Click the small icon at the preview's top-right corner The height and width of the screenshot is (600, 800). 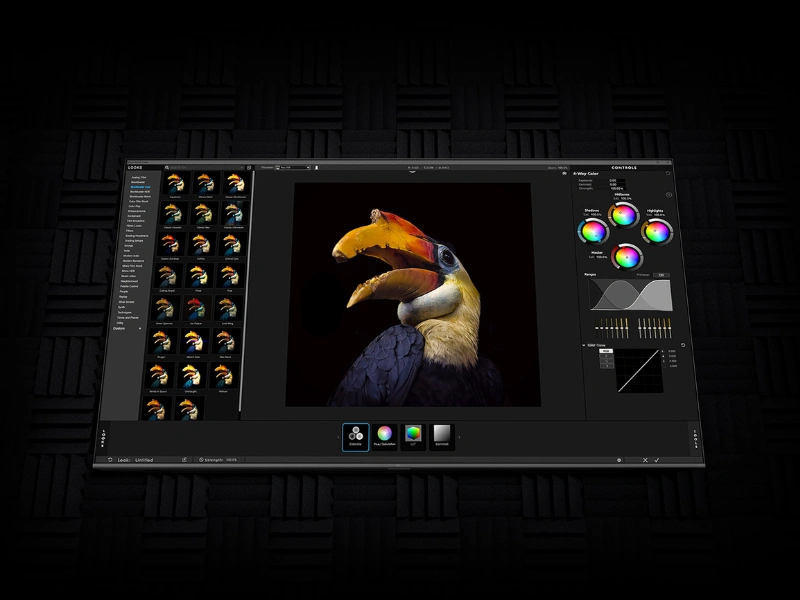click(x=564, y=173)
